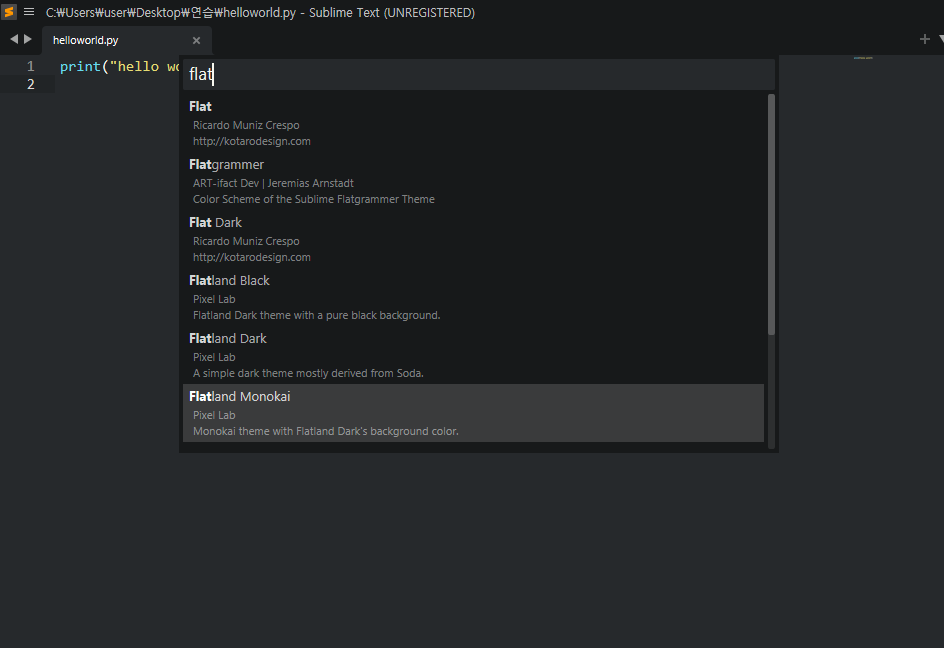Go to next tab with right arrow
Viewport: 944px width, 648px height.
[x=28, y=39]
